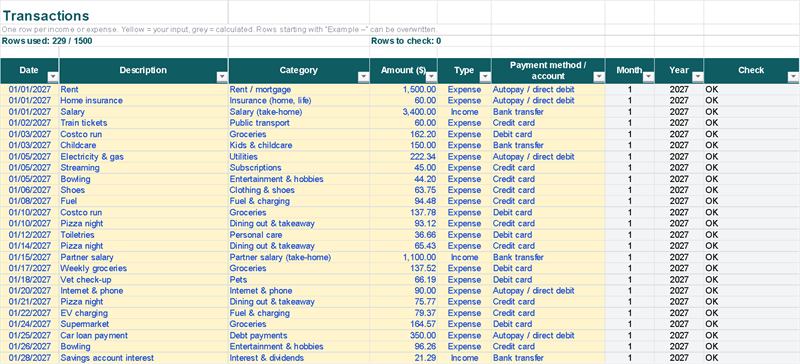Open the Type column filter dropdown
The image size is (800, 364).
[485, 77]
